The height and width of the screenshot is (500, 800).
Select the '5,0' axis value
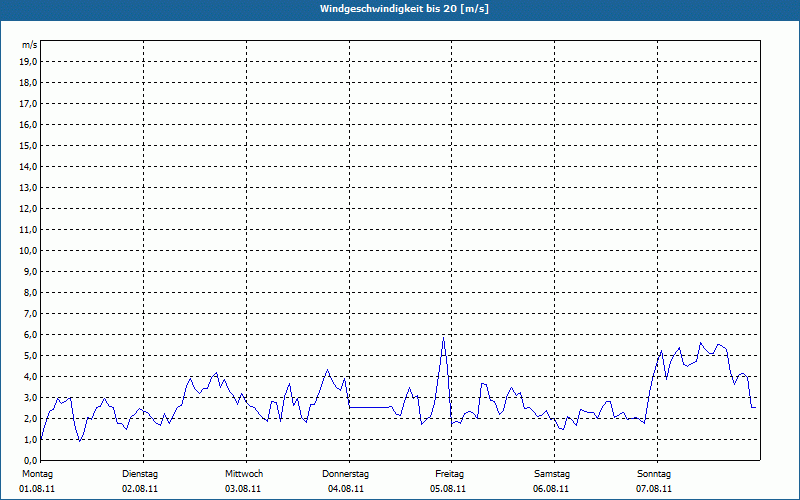click(x=30, y=356)
